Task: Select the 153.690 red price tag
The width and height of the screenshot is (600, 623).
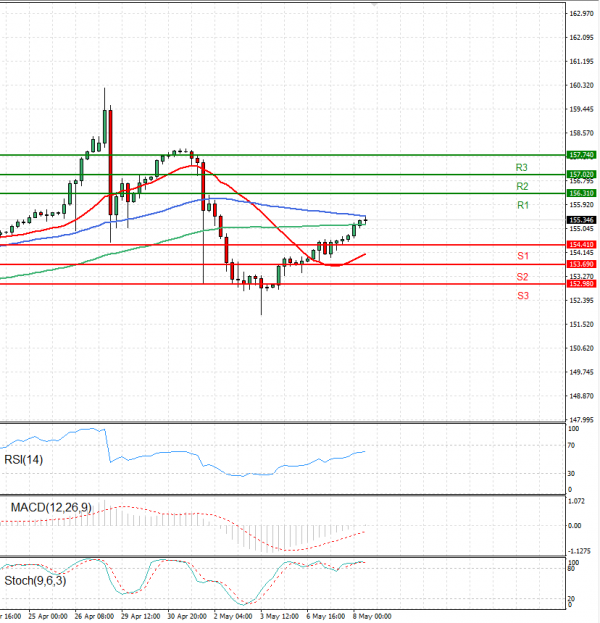Action: [581, 264]
